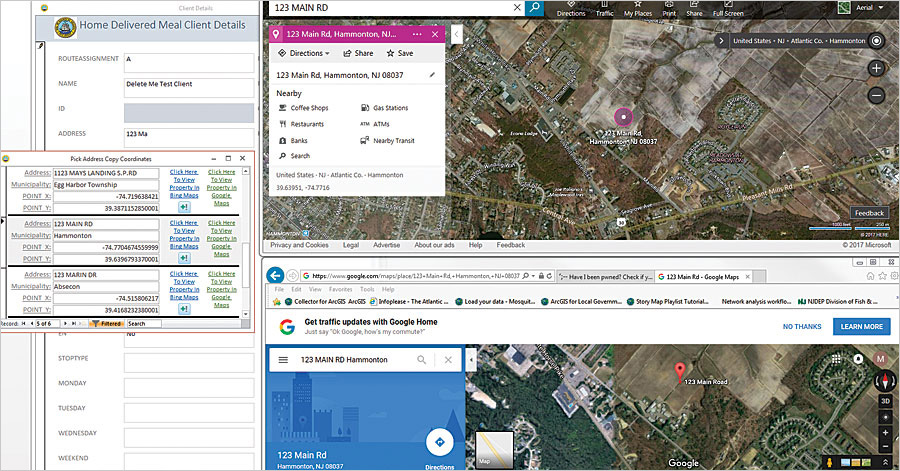Click the red pin at 123 Main Road

click(x=680, y=372)
